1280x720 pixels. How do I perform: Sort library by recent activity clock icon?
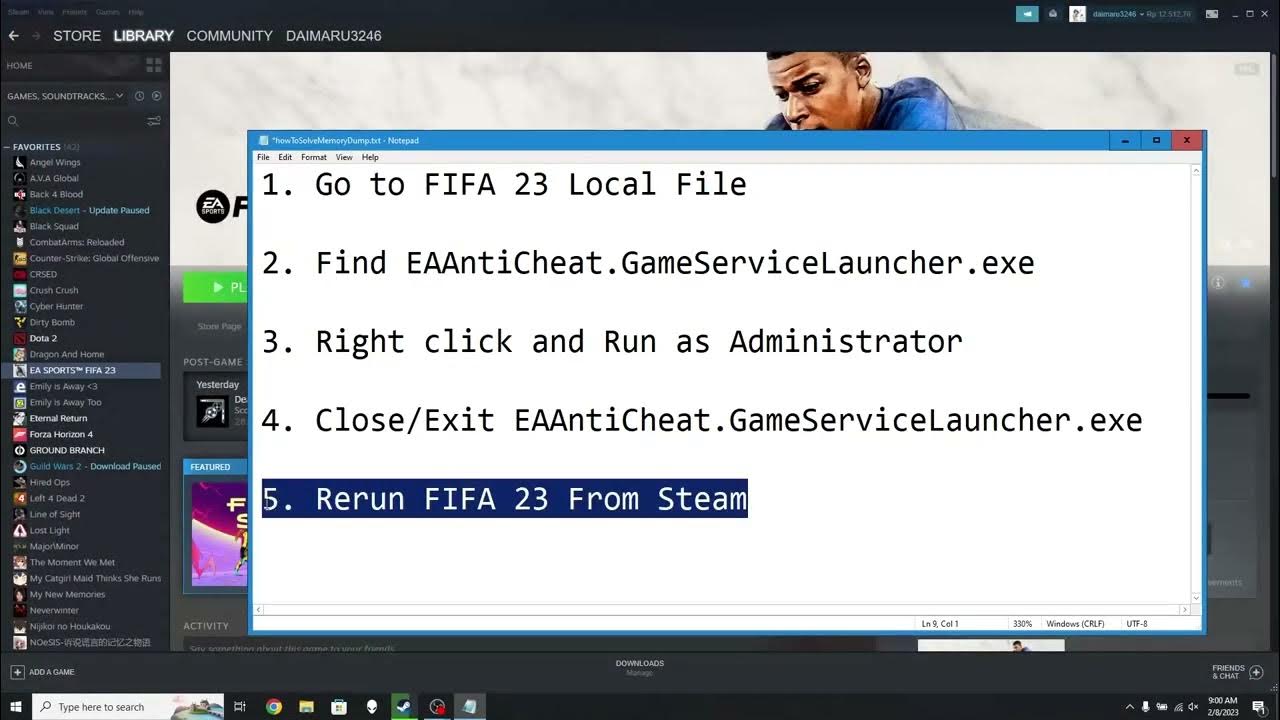click(x=140, y=96)
